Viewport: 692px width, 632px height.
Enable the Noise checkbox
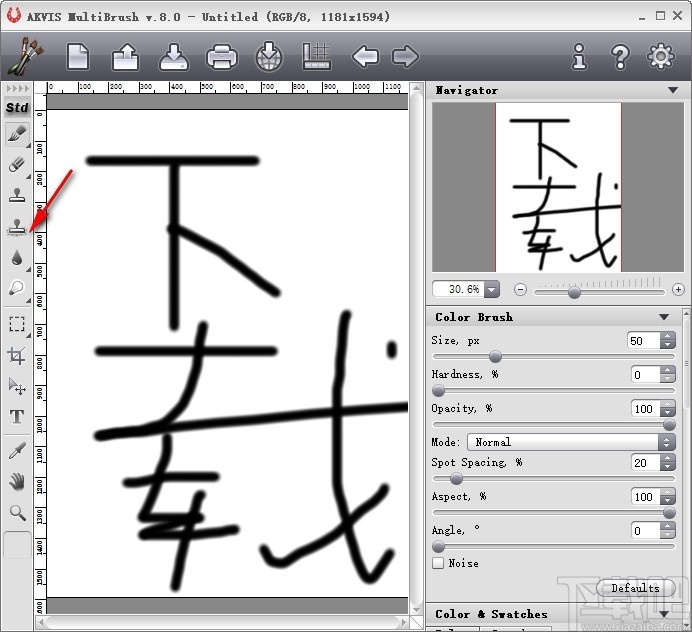[438, 563]
